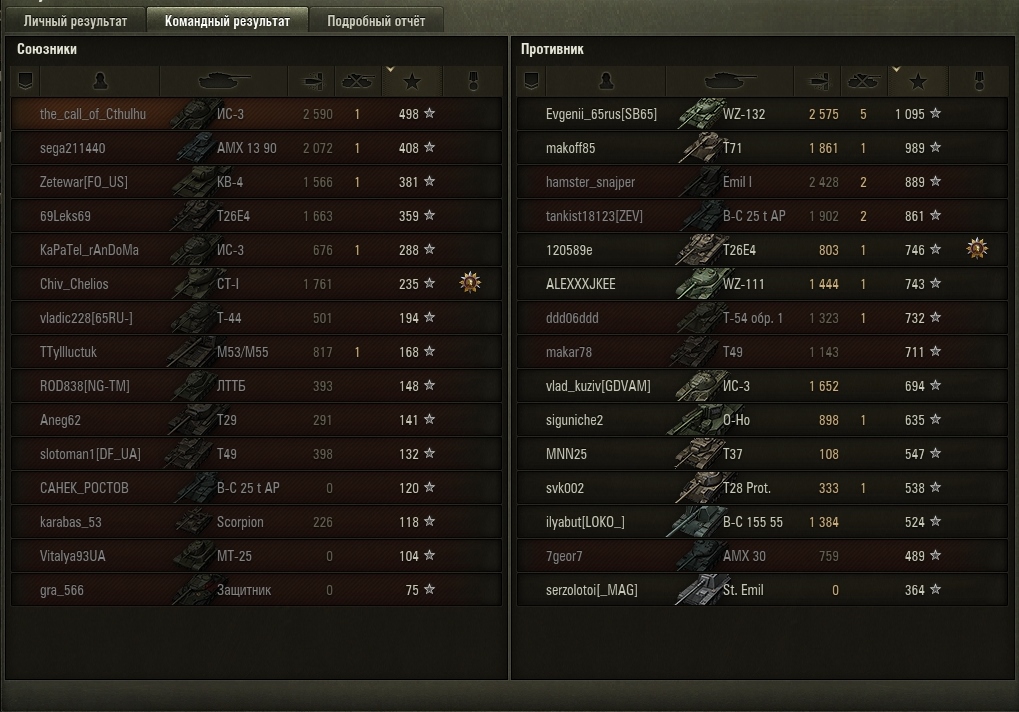Viewport: 1019px width, 712px height.
Task: Click 120589e medal achievement icon
Action: click(x=976, y=249)
